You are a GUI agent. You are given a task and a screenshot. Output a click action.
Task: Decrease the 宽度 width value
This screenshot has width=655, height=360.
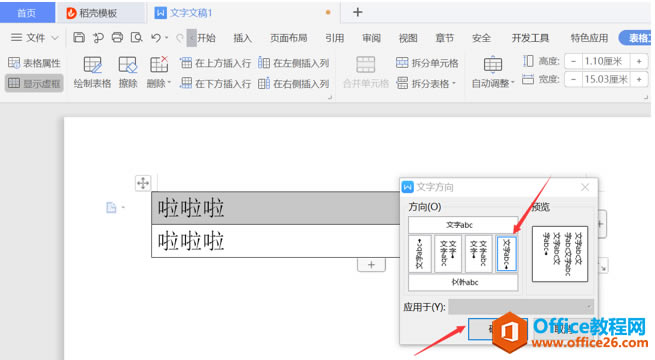click(x=573, y=79)
